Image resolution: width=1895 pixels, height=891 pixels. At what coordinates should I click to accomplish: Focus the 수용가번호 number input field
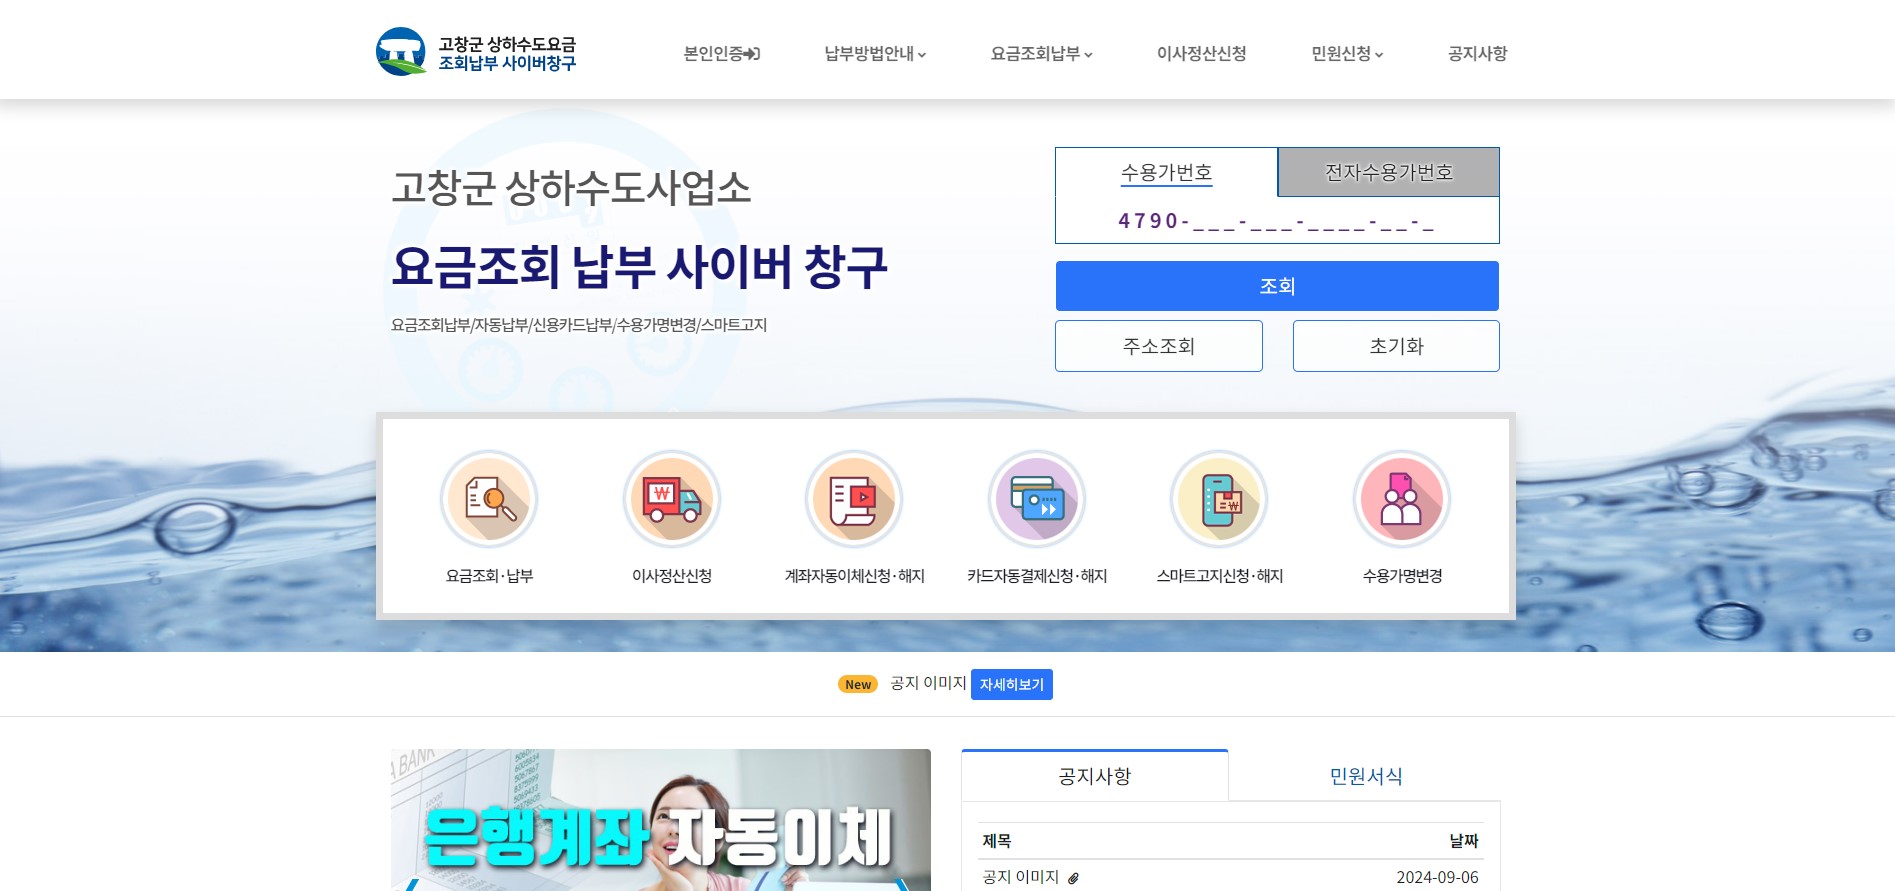(x=1276, y=221)
